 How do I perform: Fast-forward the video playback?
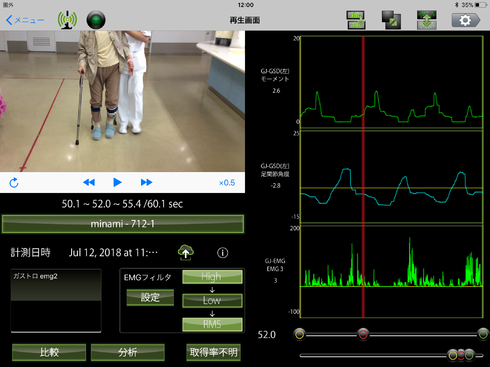click(x=146, y=182)
